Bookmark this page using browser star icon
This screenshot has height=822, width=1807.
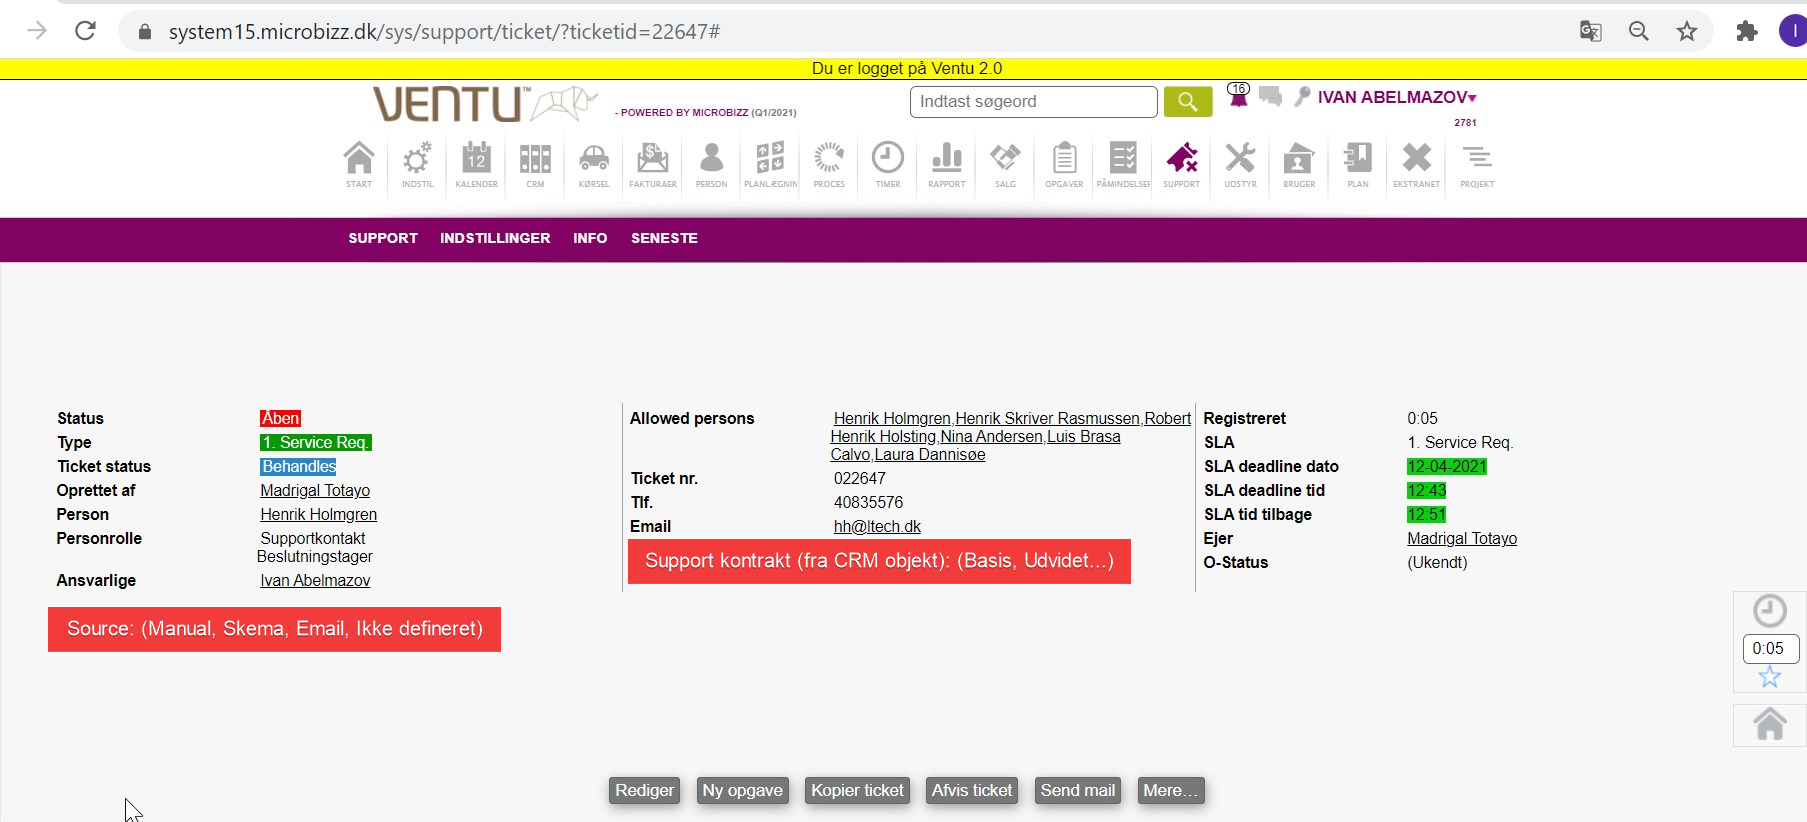pyautogui.click(x=1686, y=31)
